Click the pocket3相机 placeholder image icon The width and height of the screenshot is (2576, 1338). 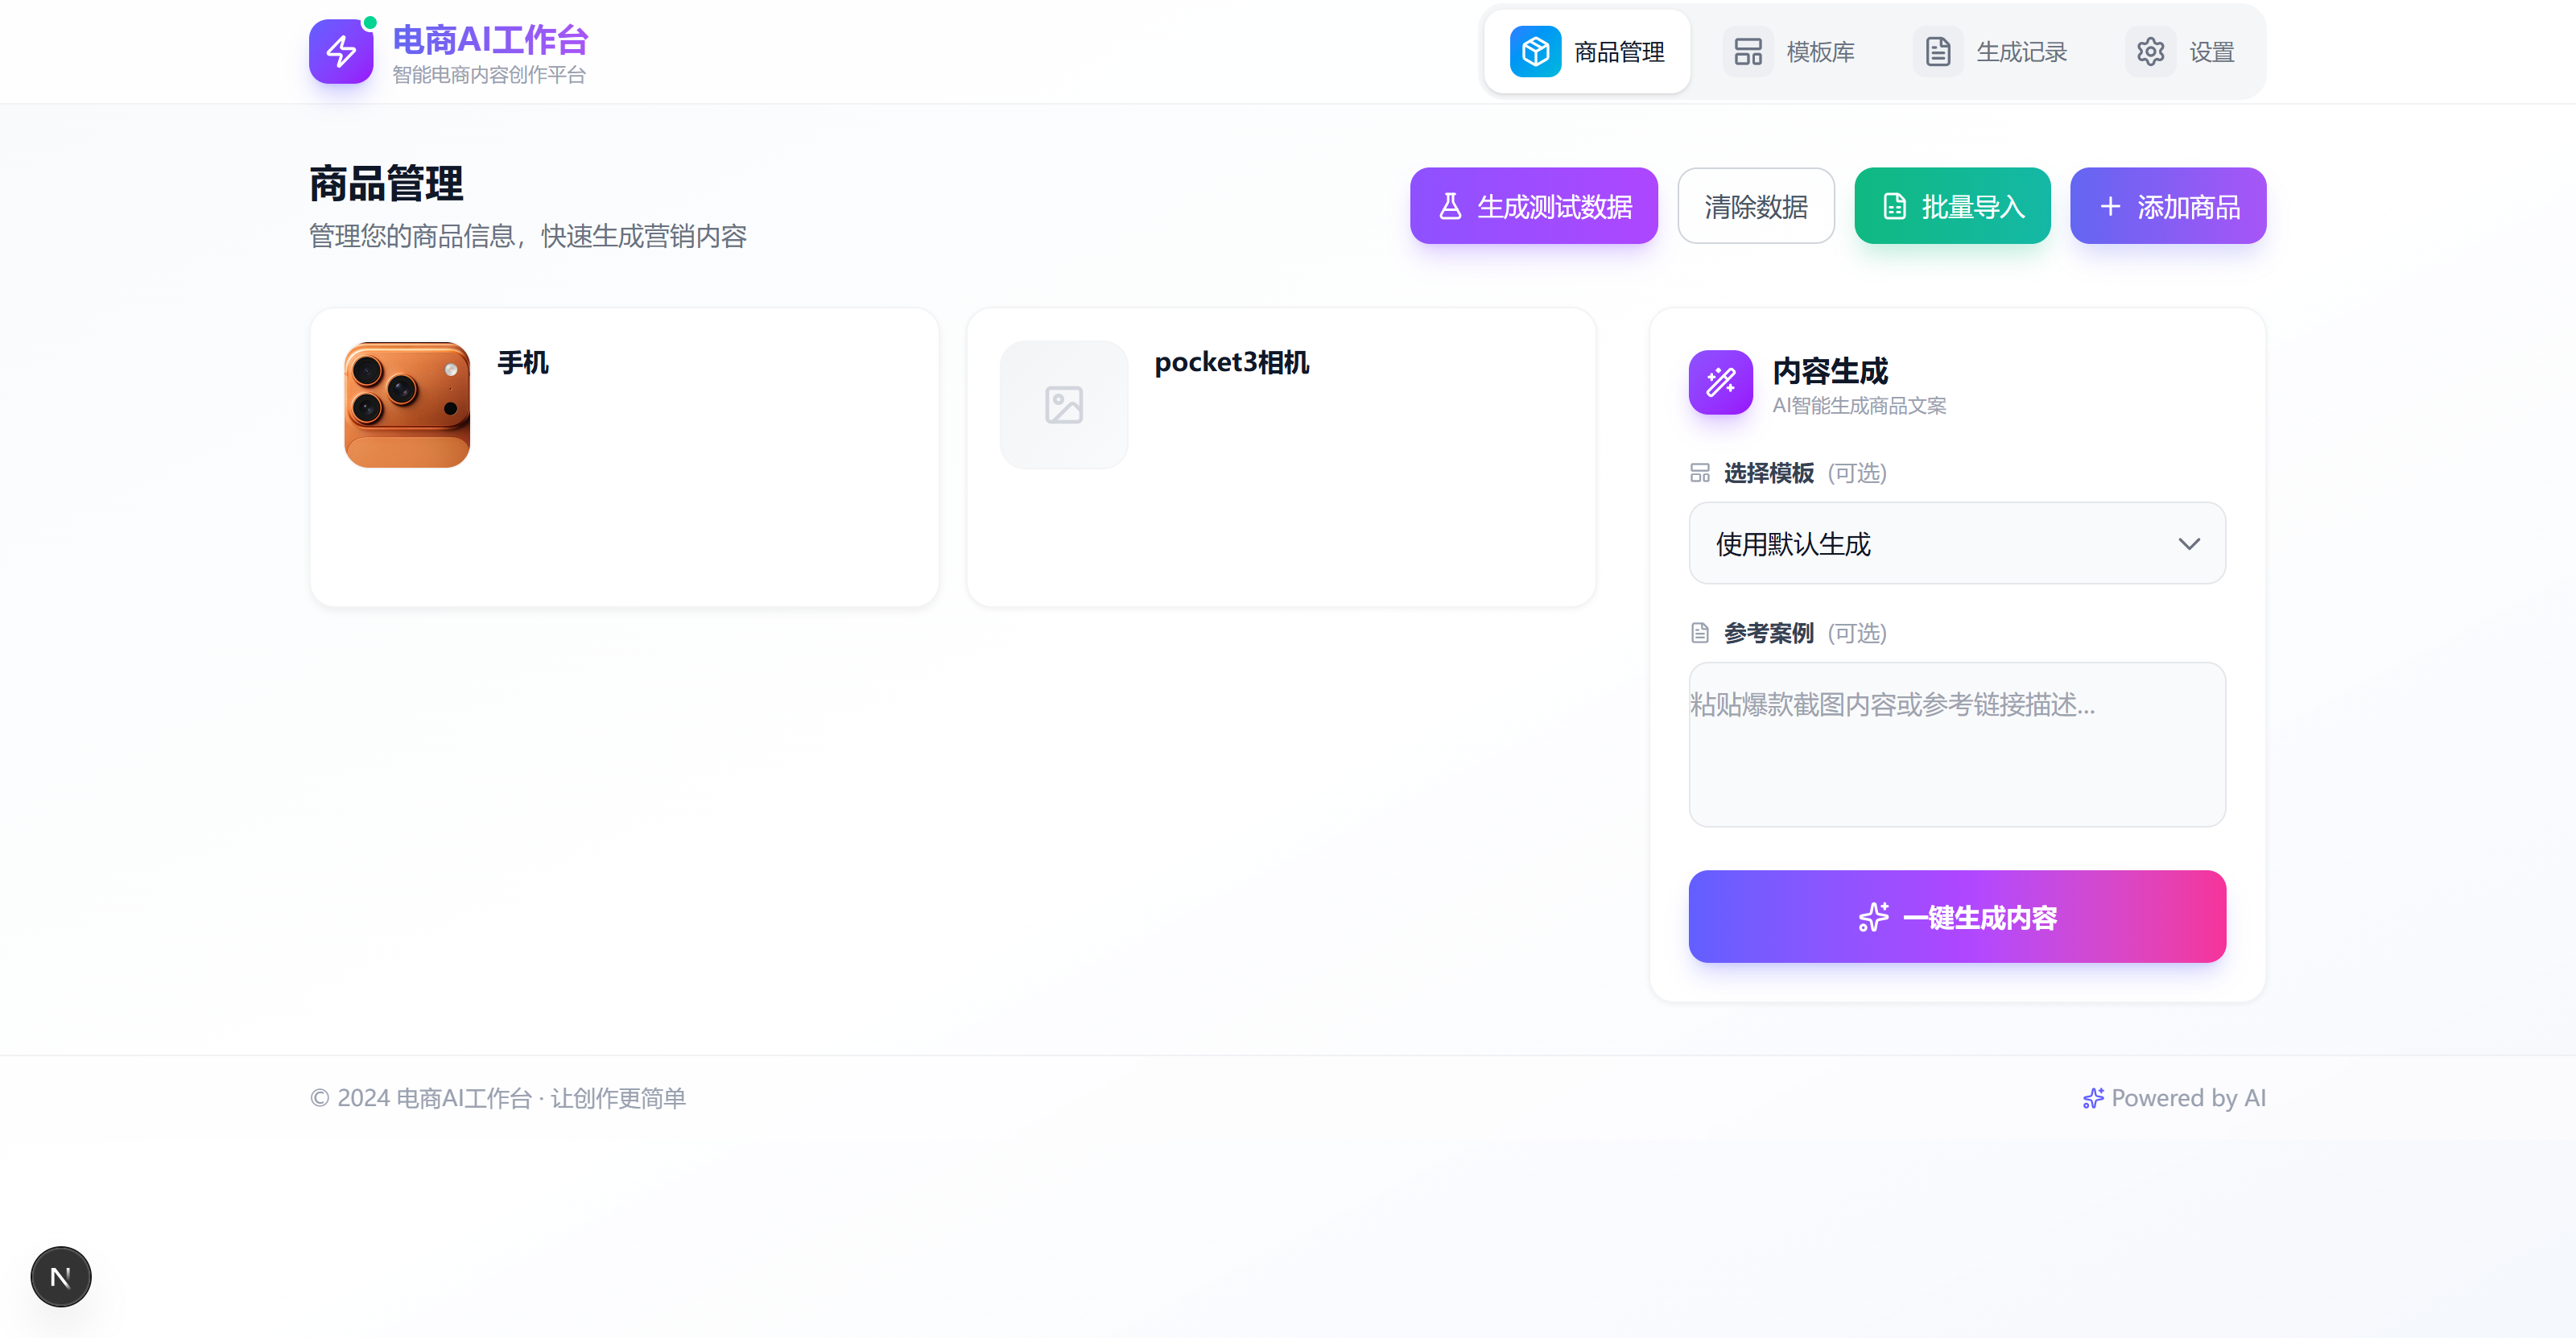tap(1064, 405)
